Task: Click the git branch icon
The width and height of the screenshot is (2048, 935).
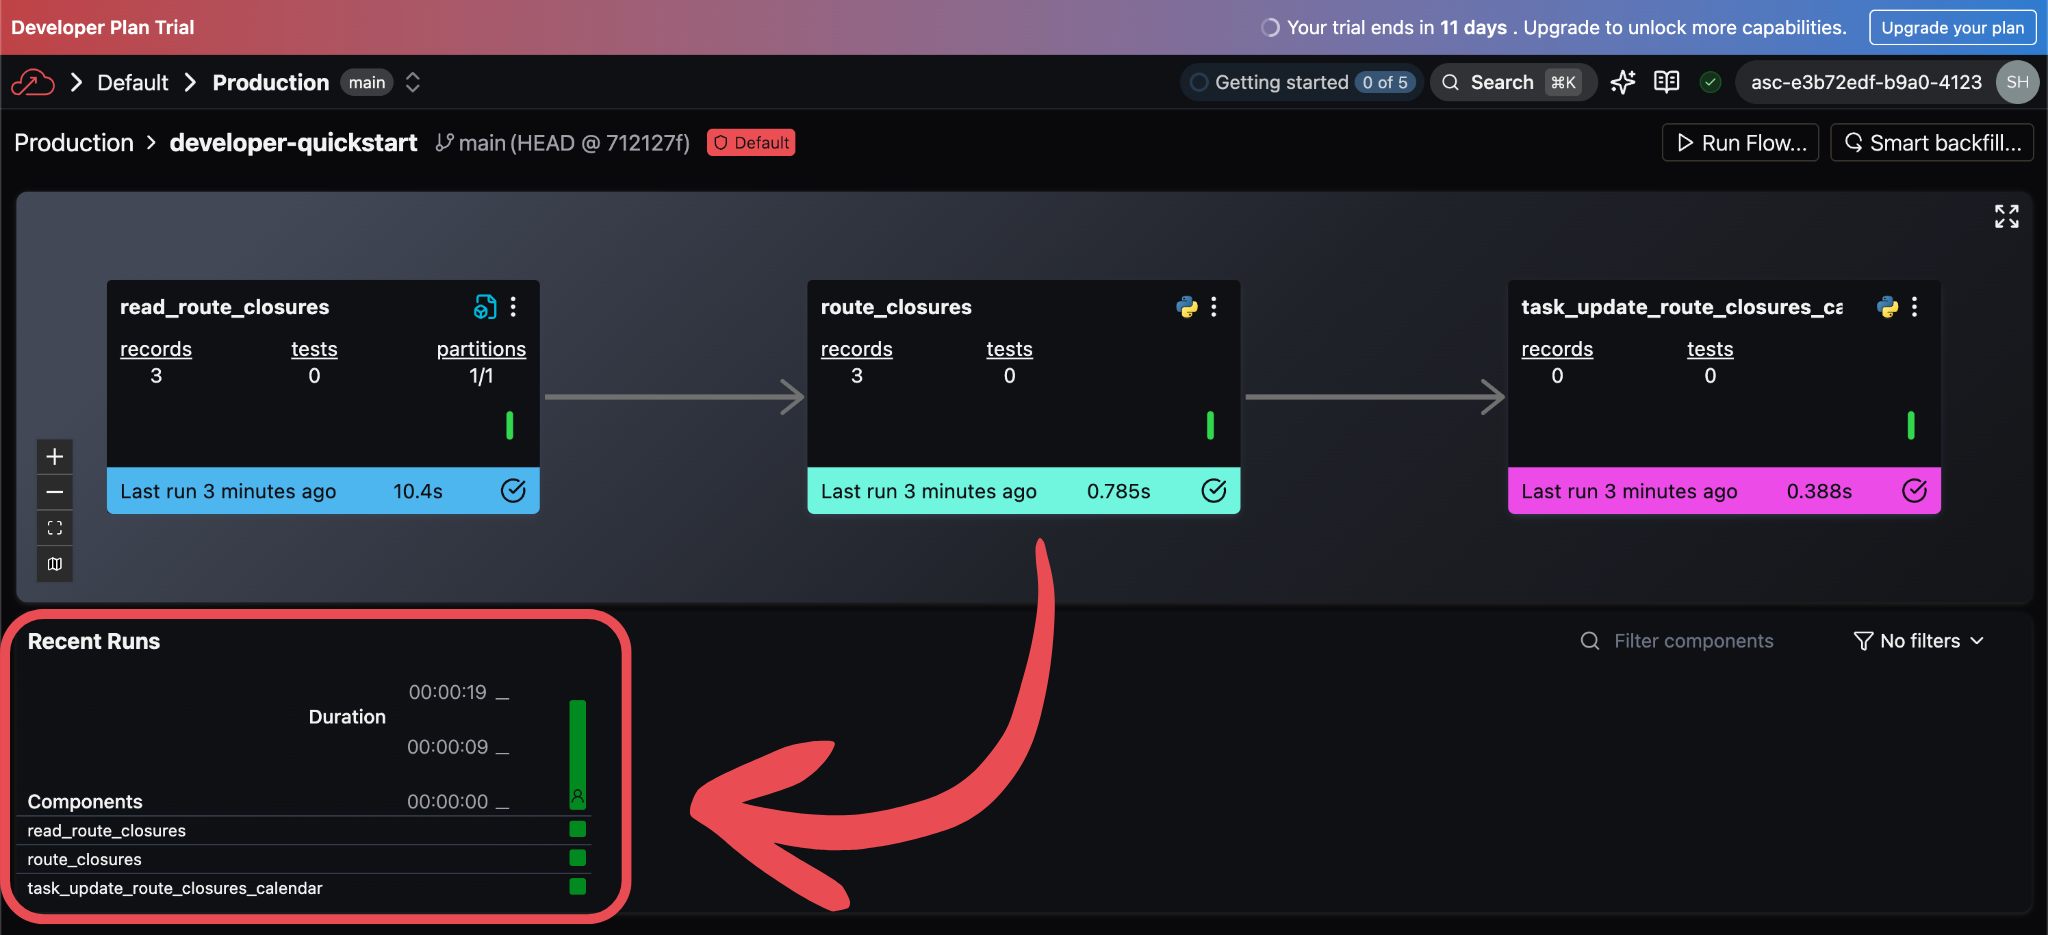Action: coord(444,143)
